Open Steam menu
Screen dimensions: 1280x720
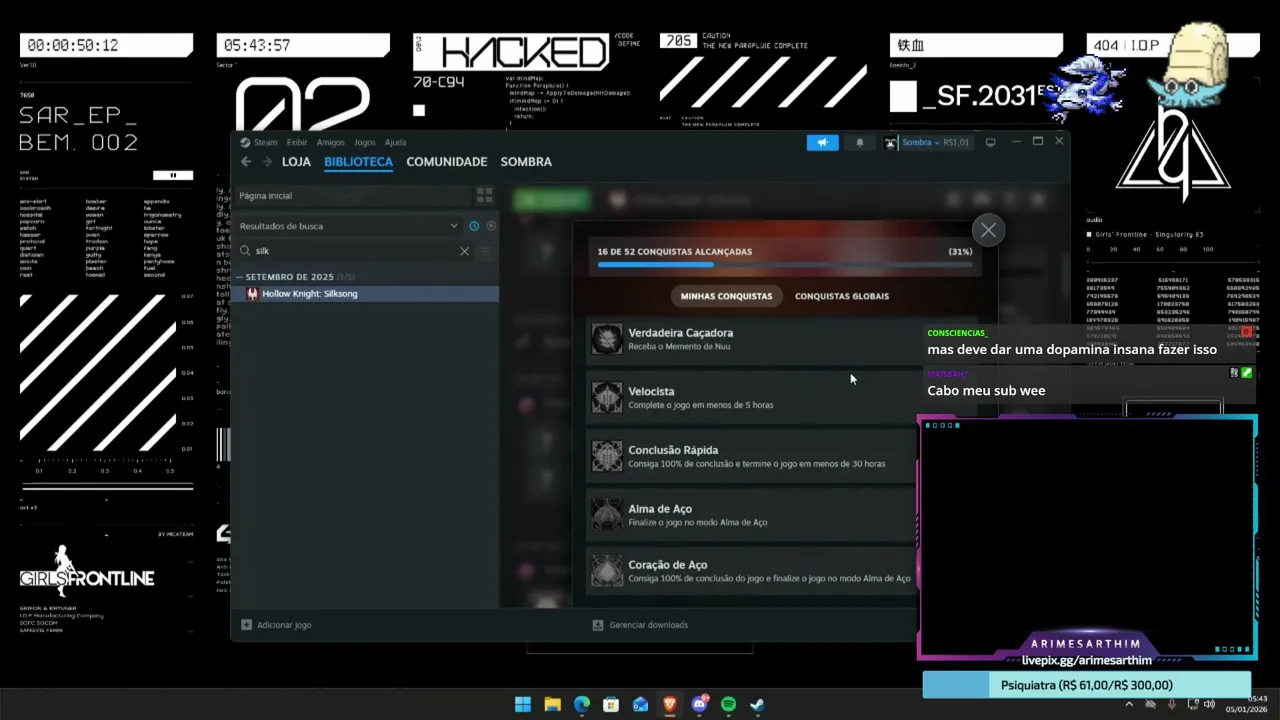click(265, 142)
